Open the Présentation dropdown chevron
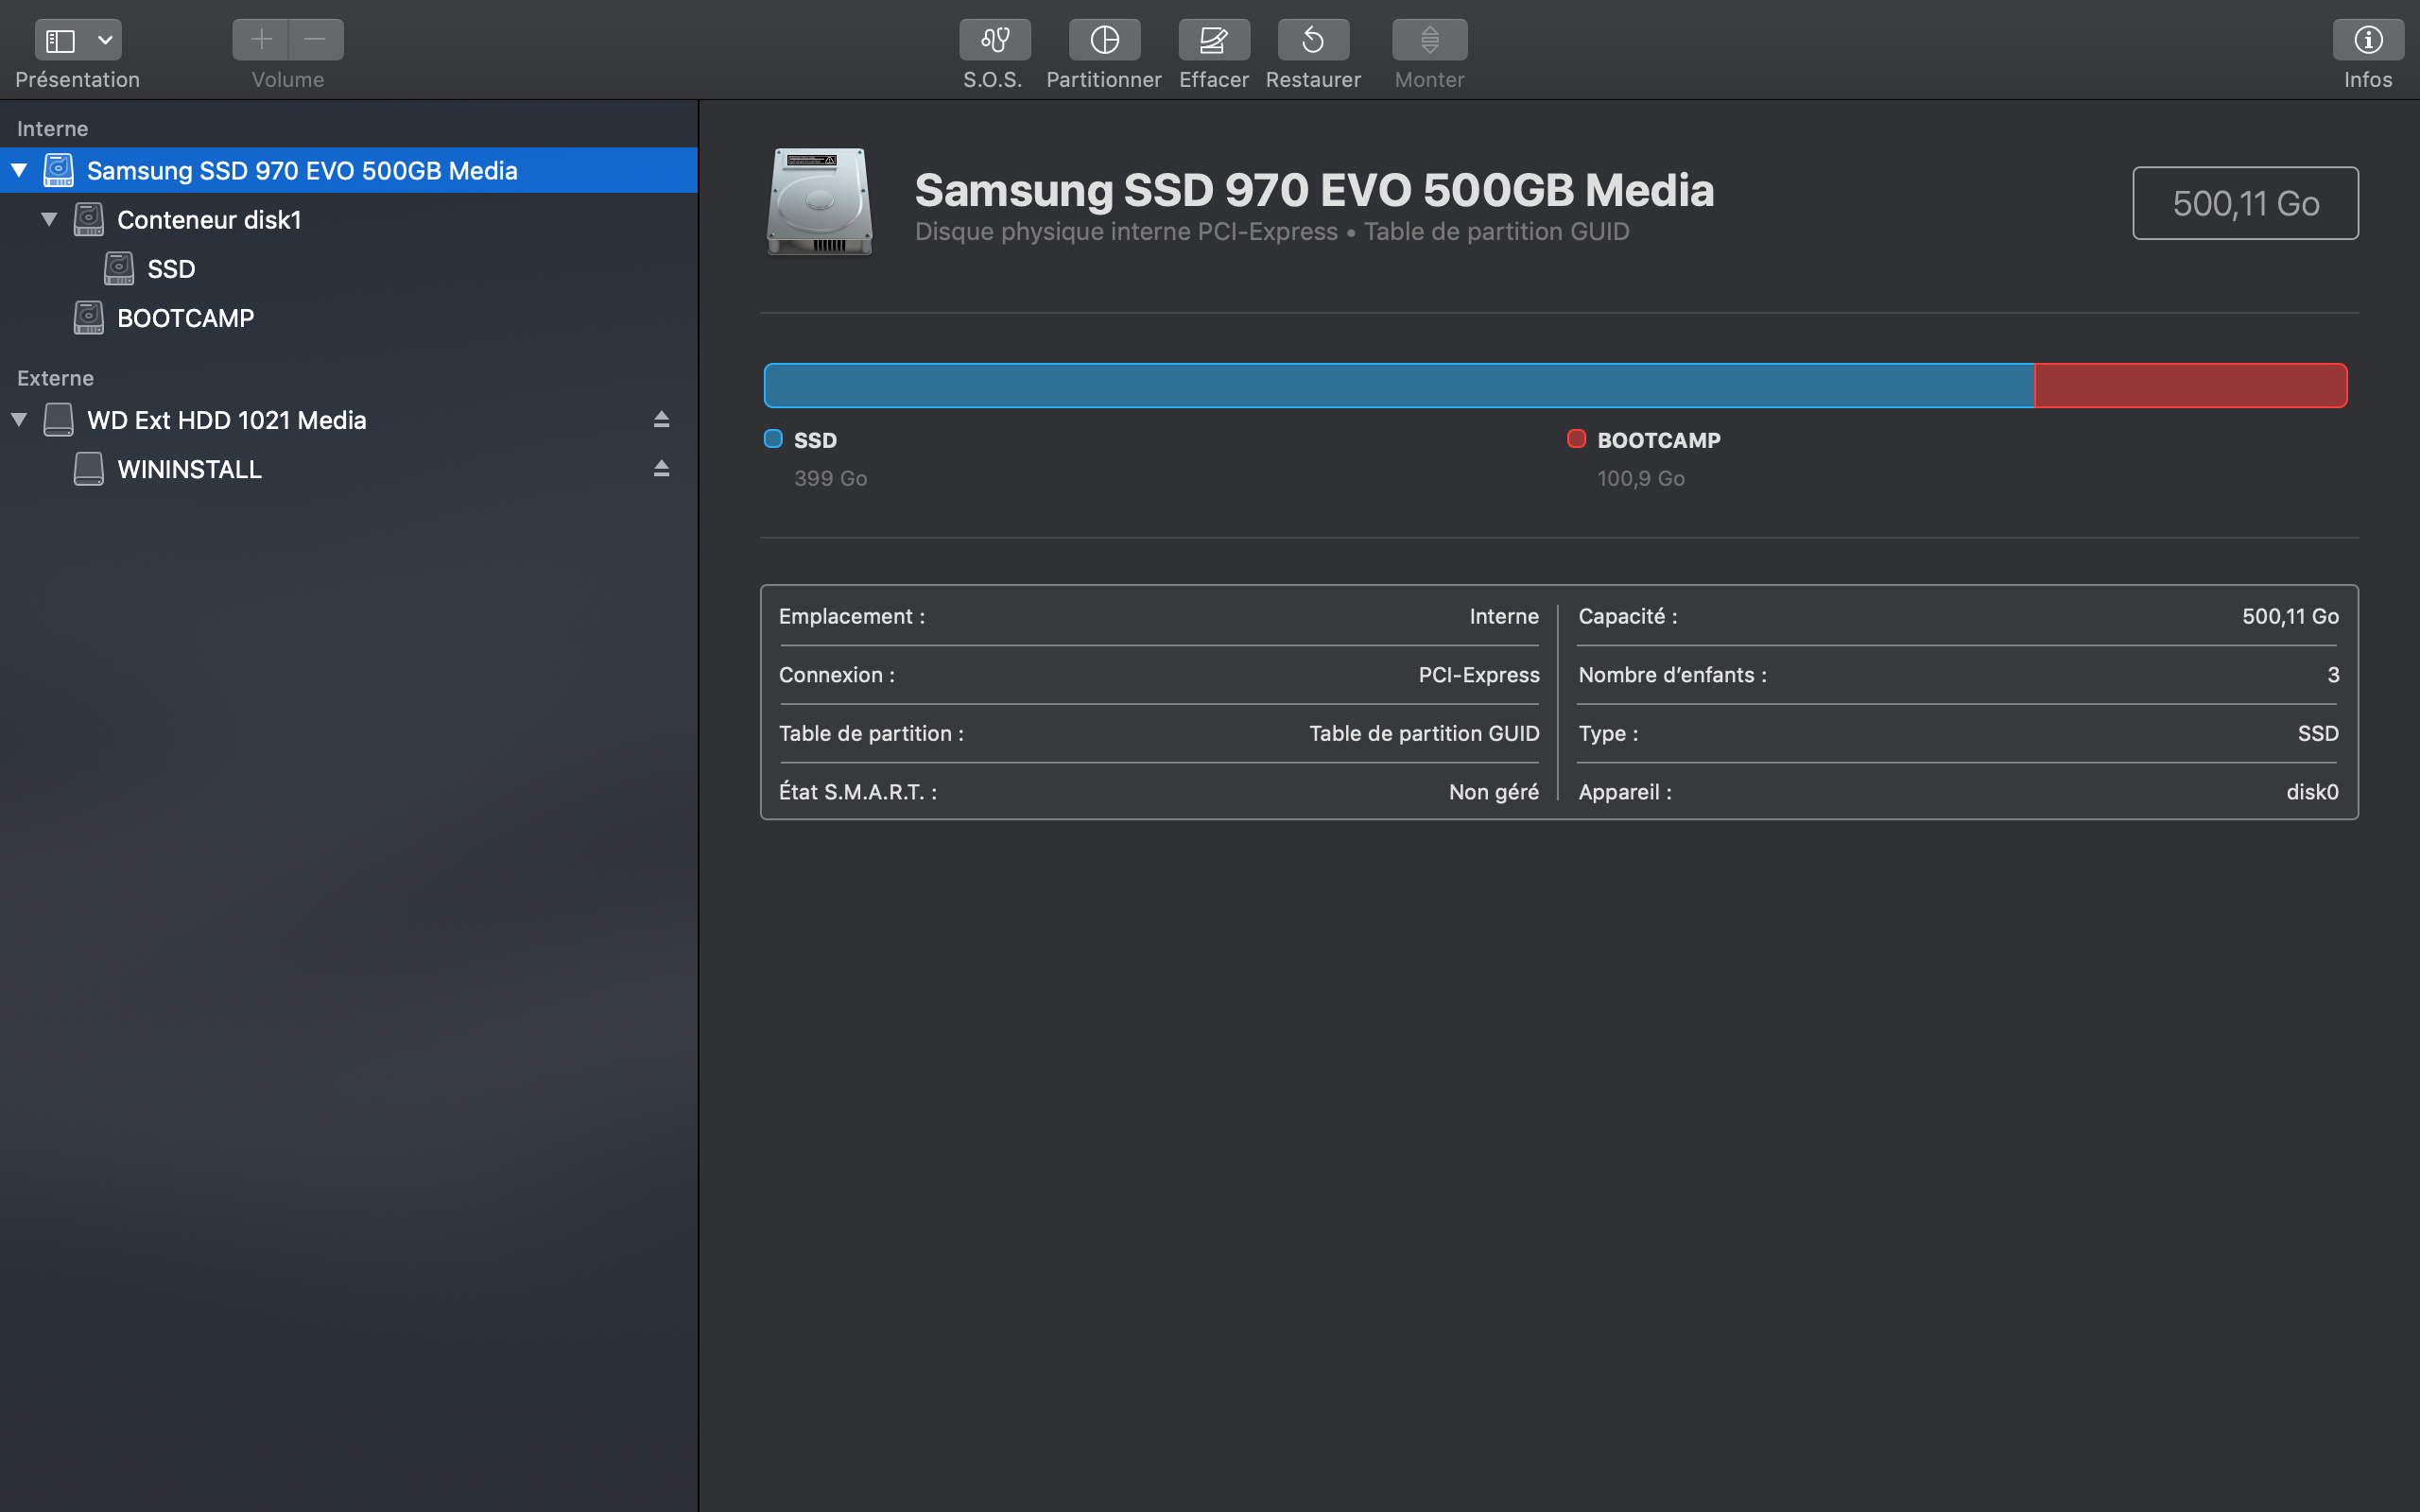Screen dimensions: 2420x1512 [105, 40]
